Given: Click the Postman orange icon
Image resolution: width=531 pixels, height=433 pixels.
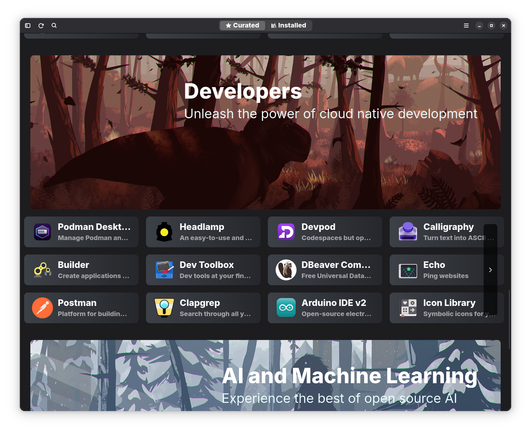Looking at the screenshot, I should pos(42,308).
